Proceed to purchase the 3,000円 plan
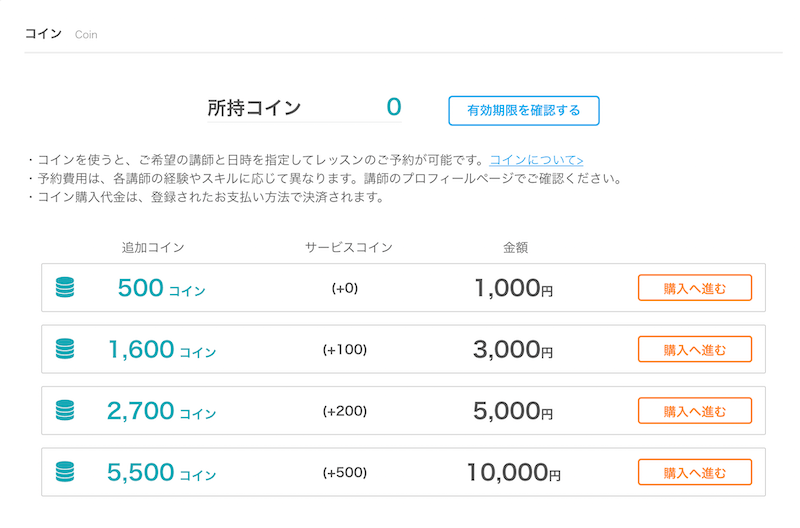This screenshot has width=800, height=528. click(x=695, y=349)
